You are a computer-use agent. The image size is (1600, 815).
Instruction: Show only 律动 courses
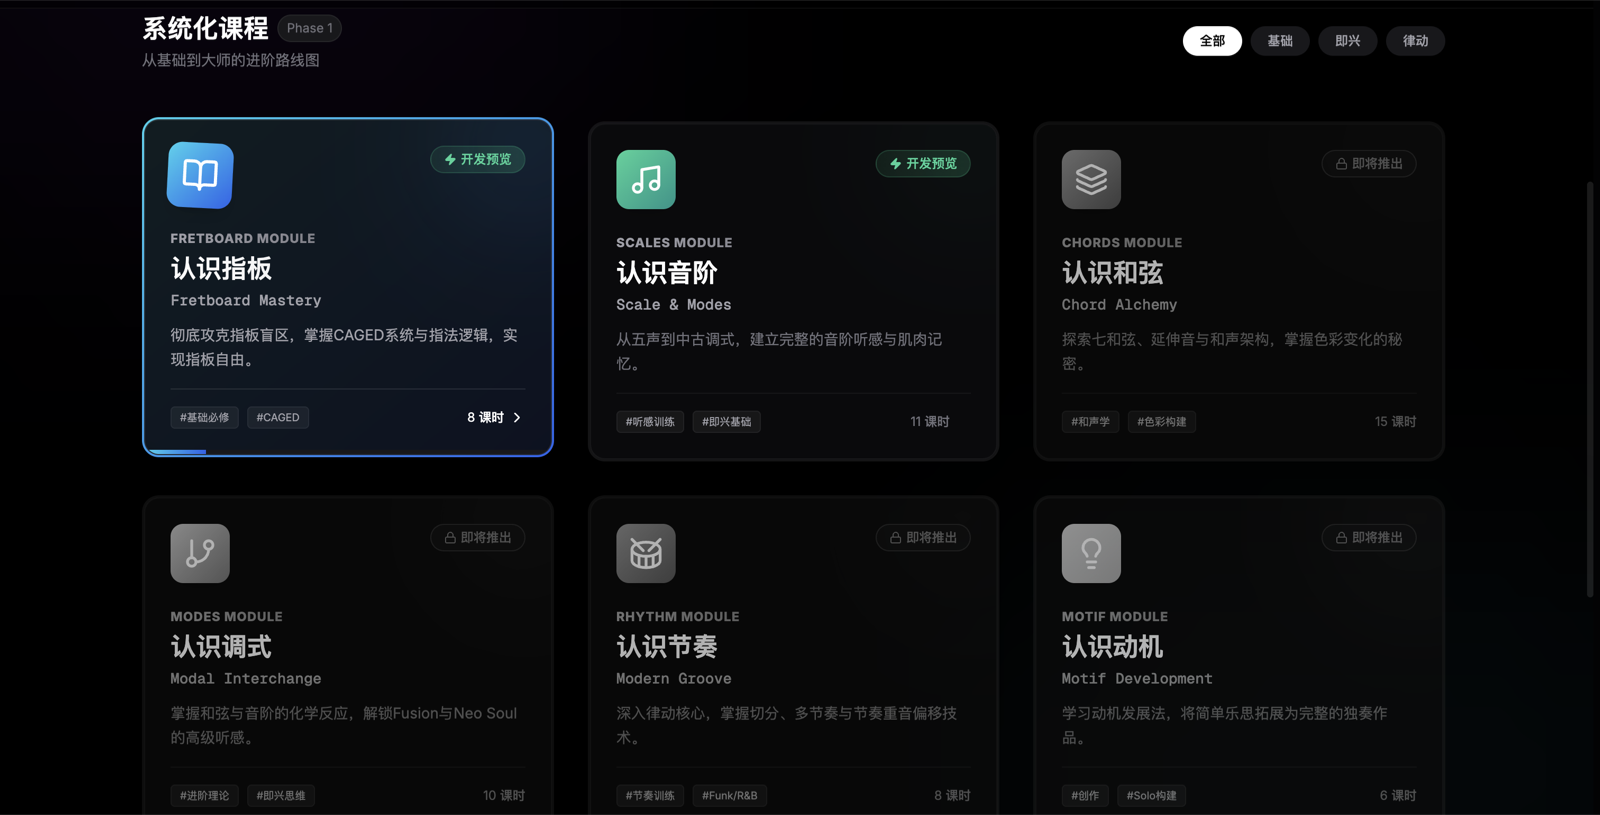[x=1415, y=41]
